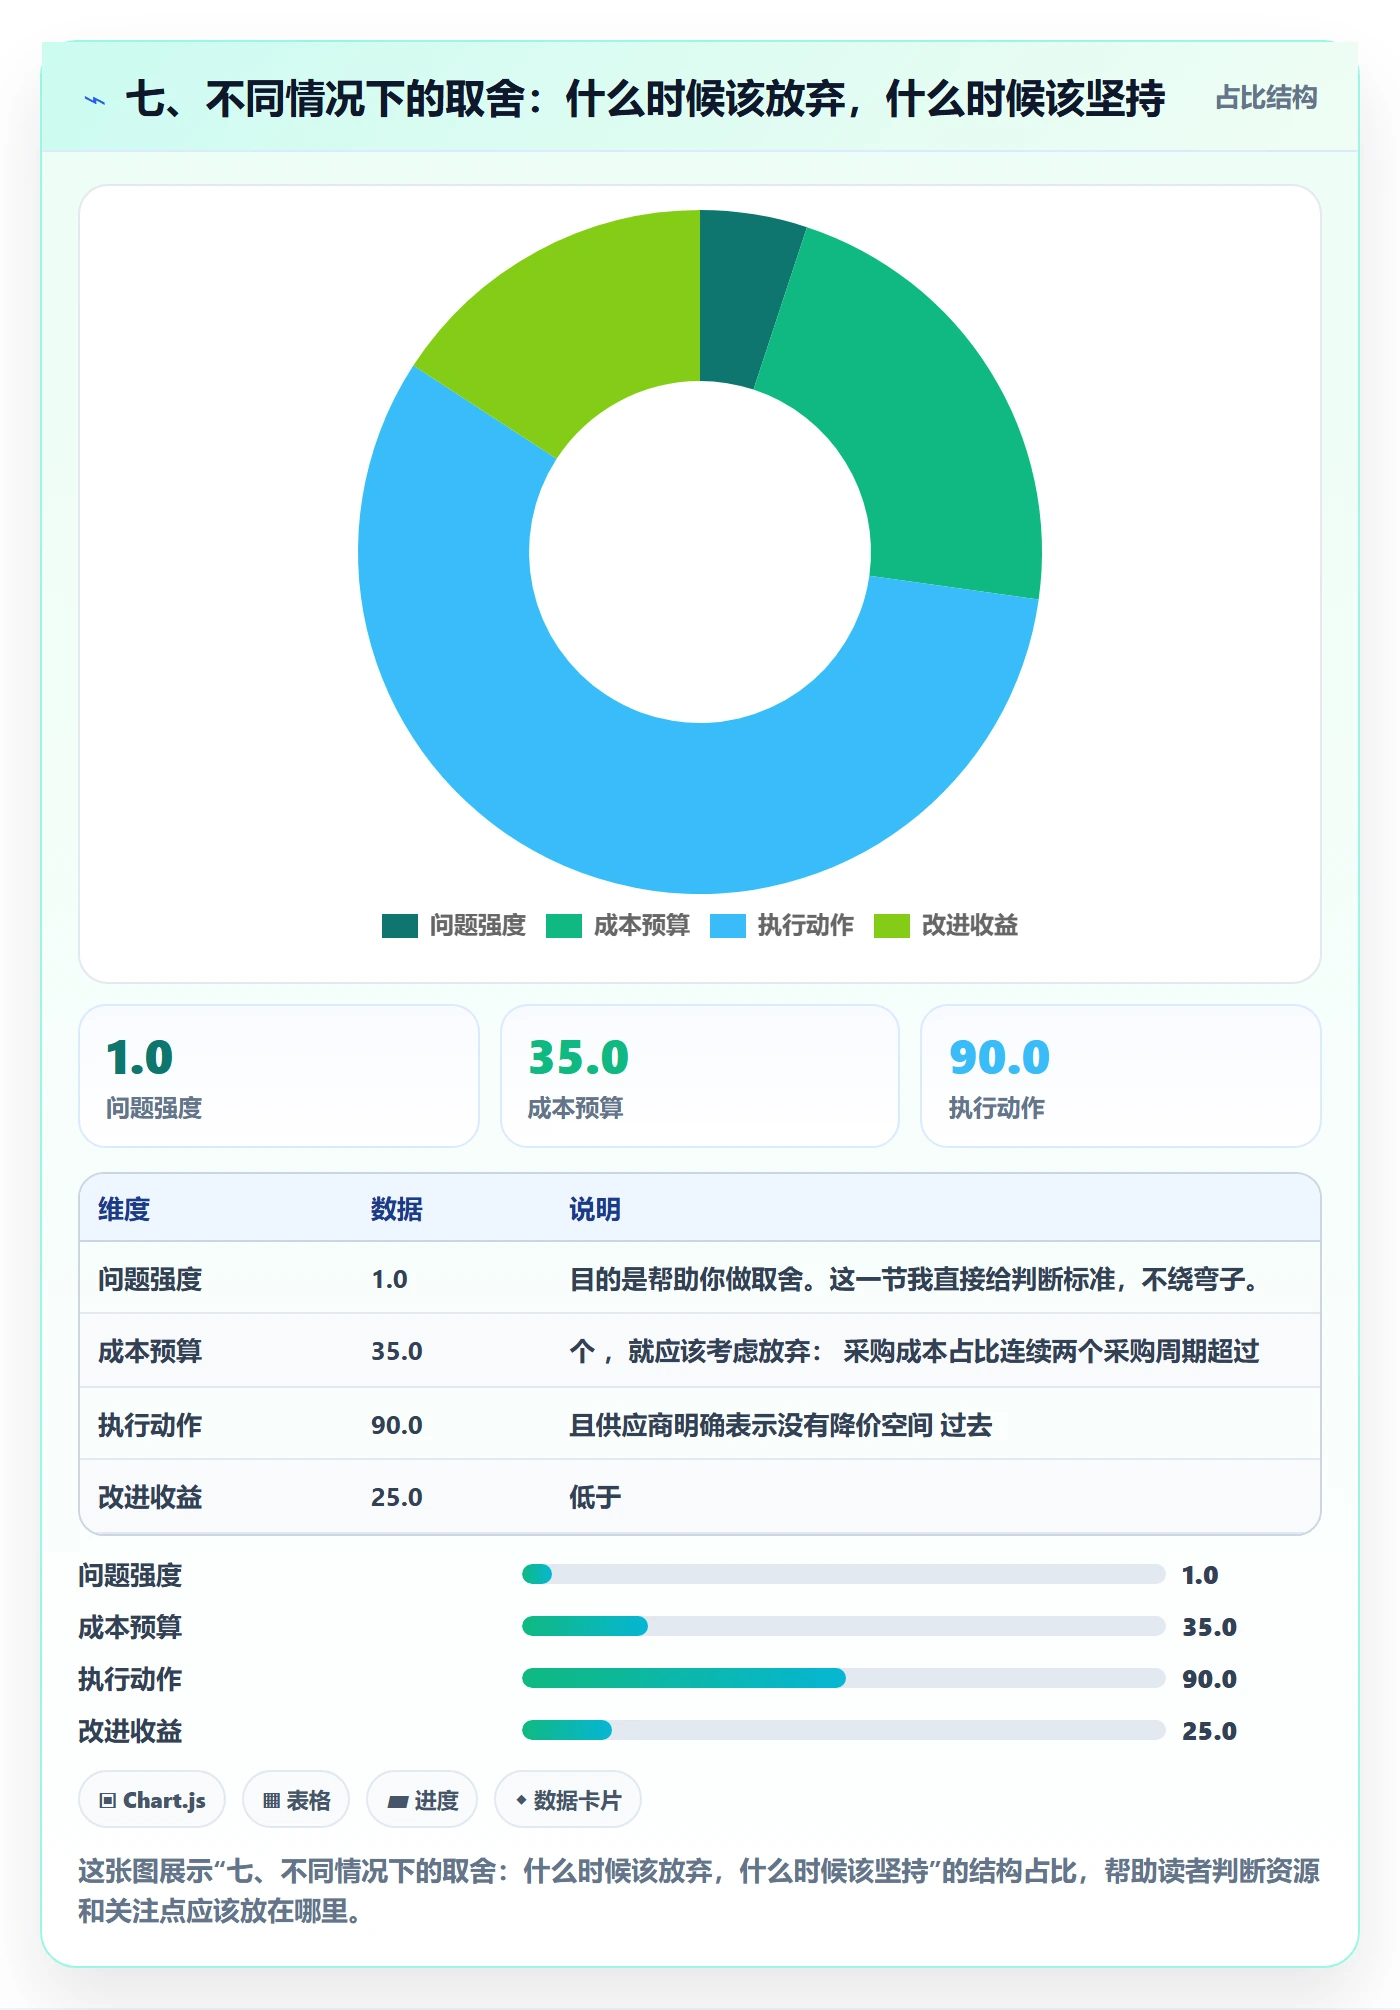Click the section title 七、不同情况下的取舍
The height and width of the screenshot is (2010, 1400).
pyautogui.click(x=645, y=99)
